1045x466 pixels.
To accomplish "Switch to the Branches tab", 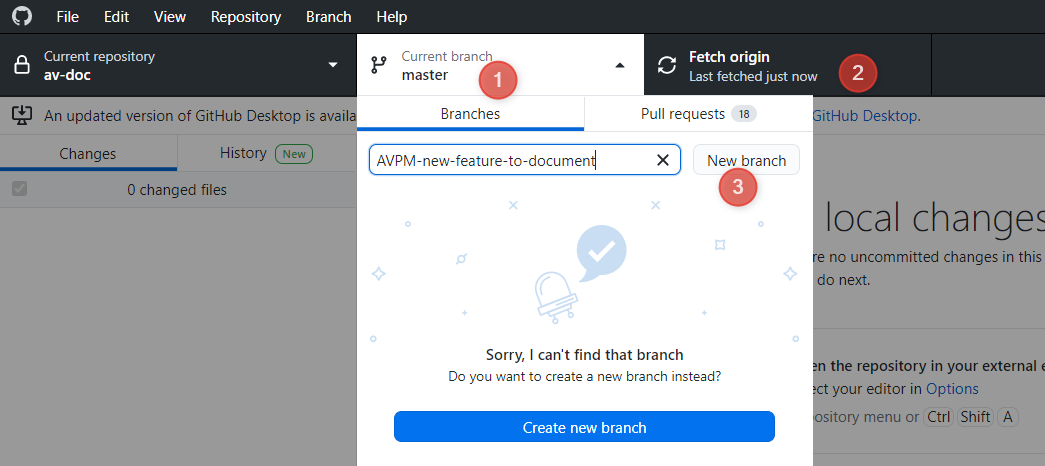I will tap(471, 114).
